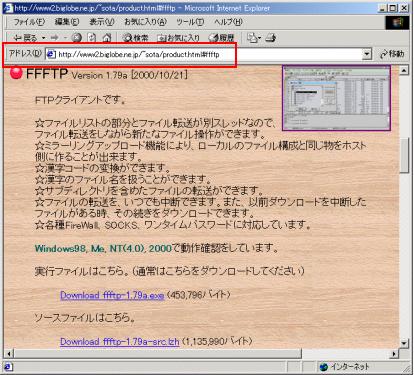Stop page loading with the Stop icon
Screen dimensions: 414x375
tap(77, 38)
